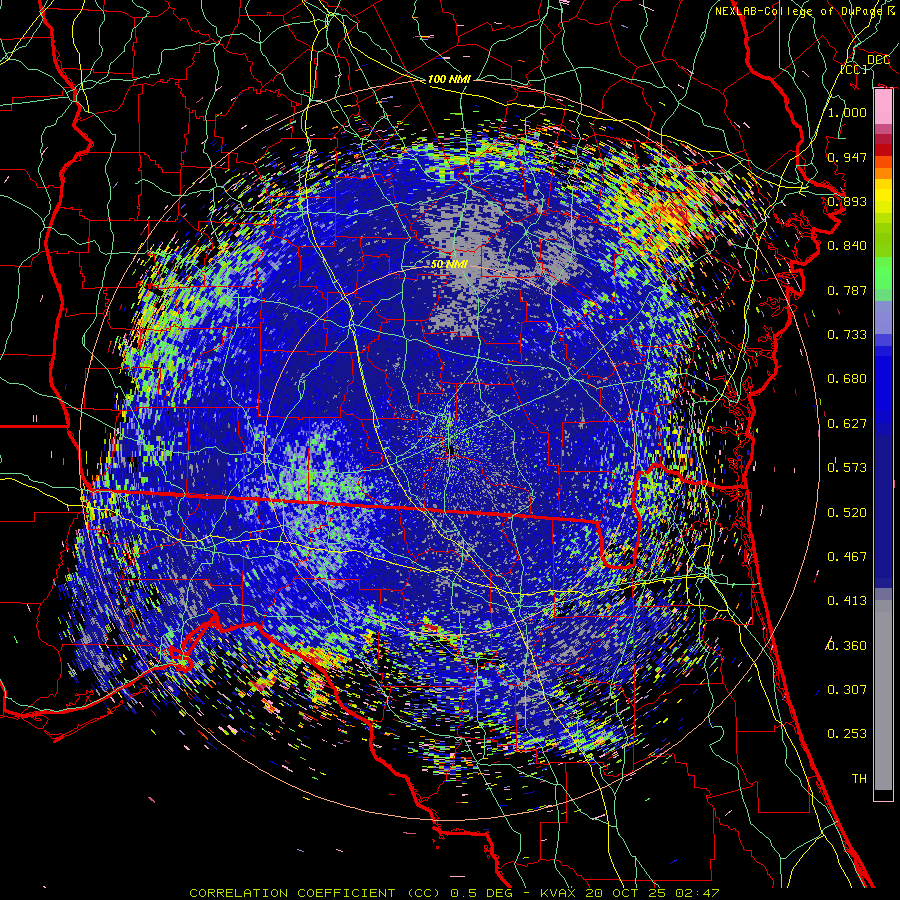Viewport: 900px width, 900px height.
Task: Pick the pink swatch atop the color bar
Action: pos(883,107)
